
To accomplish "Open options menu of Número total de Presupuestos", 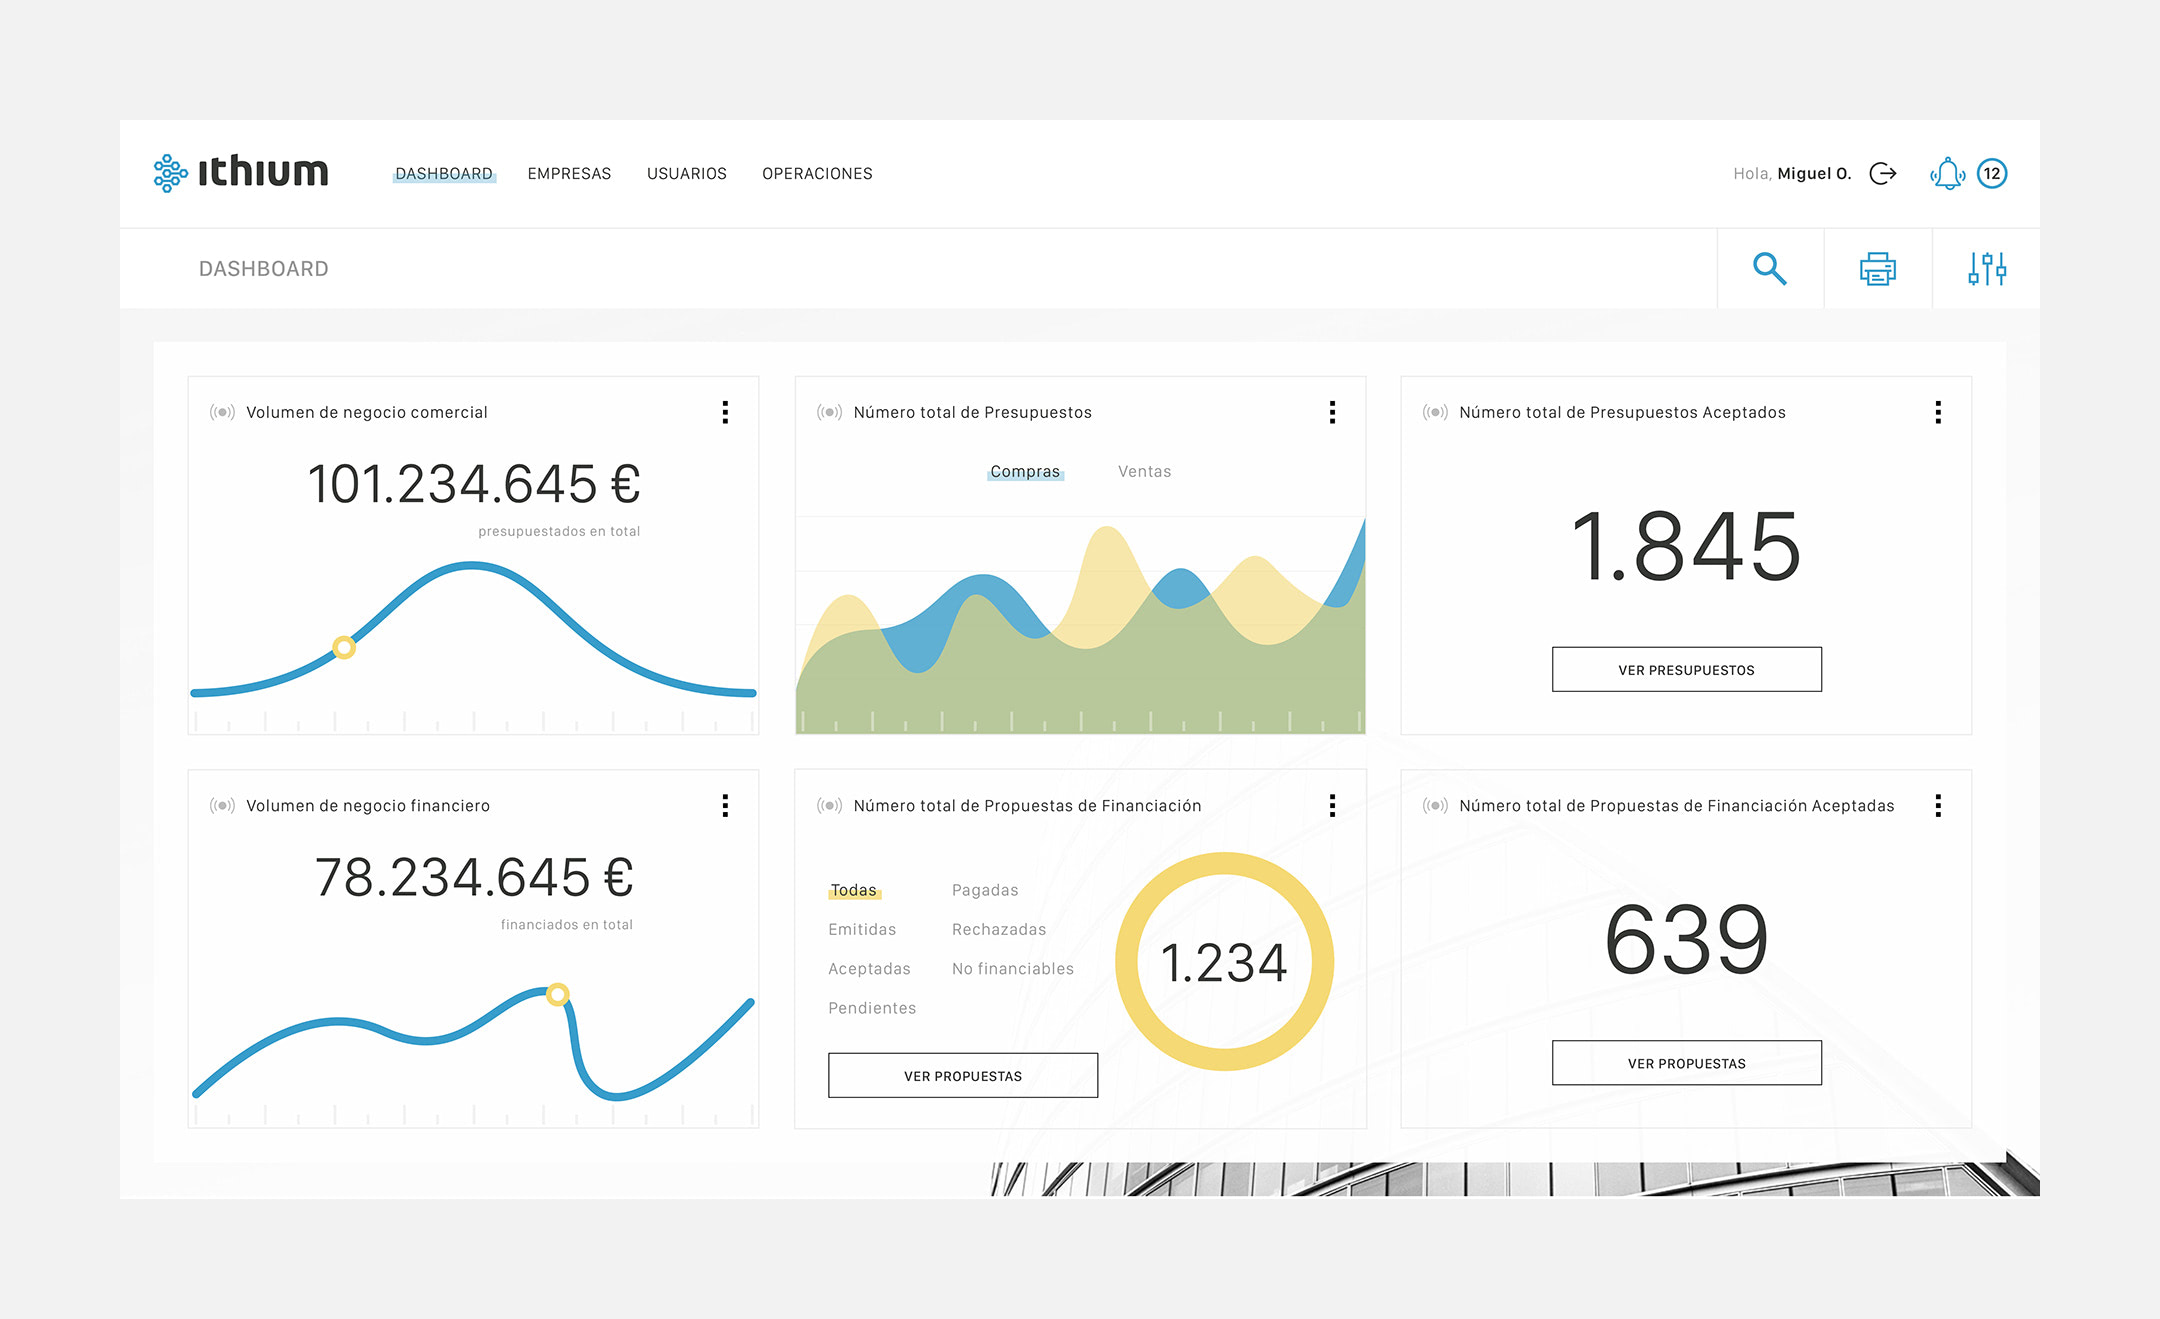I will pyautogui.click(x=1332, y=412).
